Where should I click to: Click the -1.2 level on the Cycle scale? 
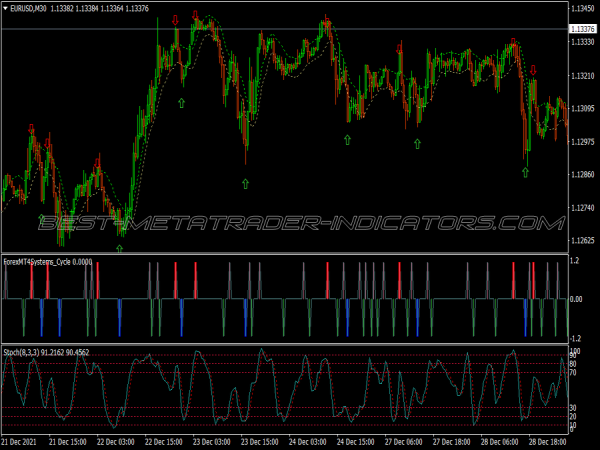(575, 339)
